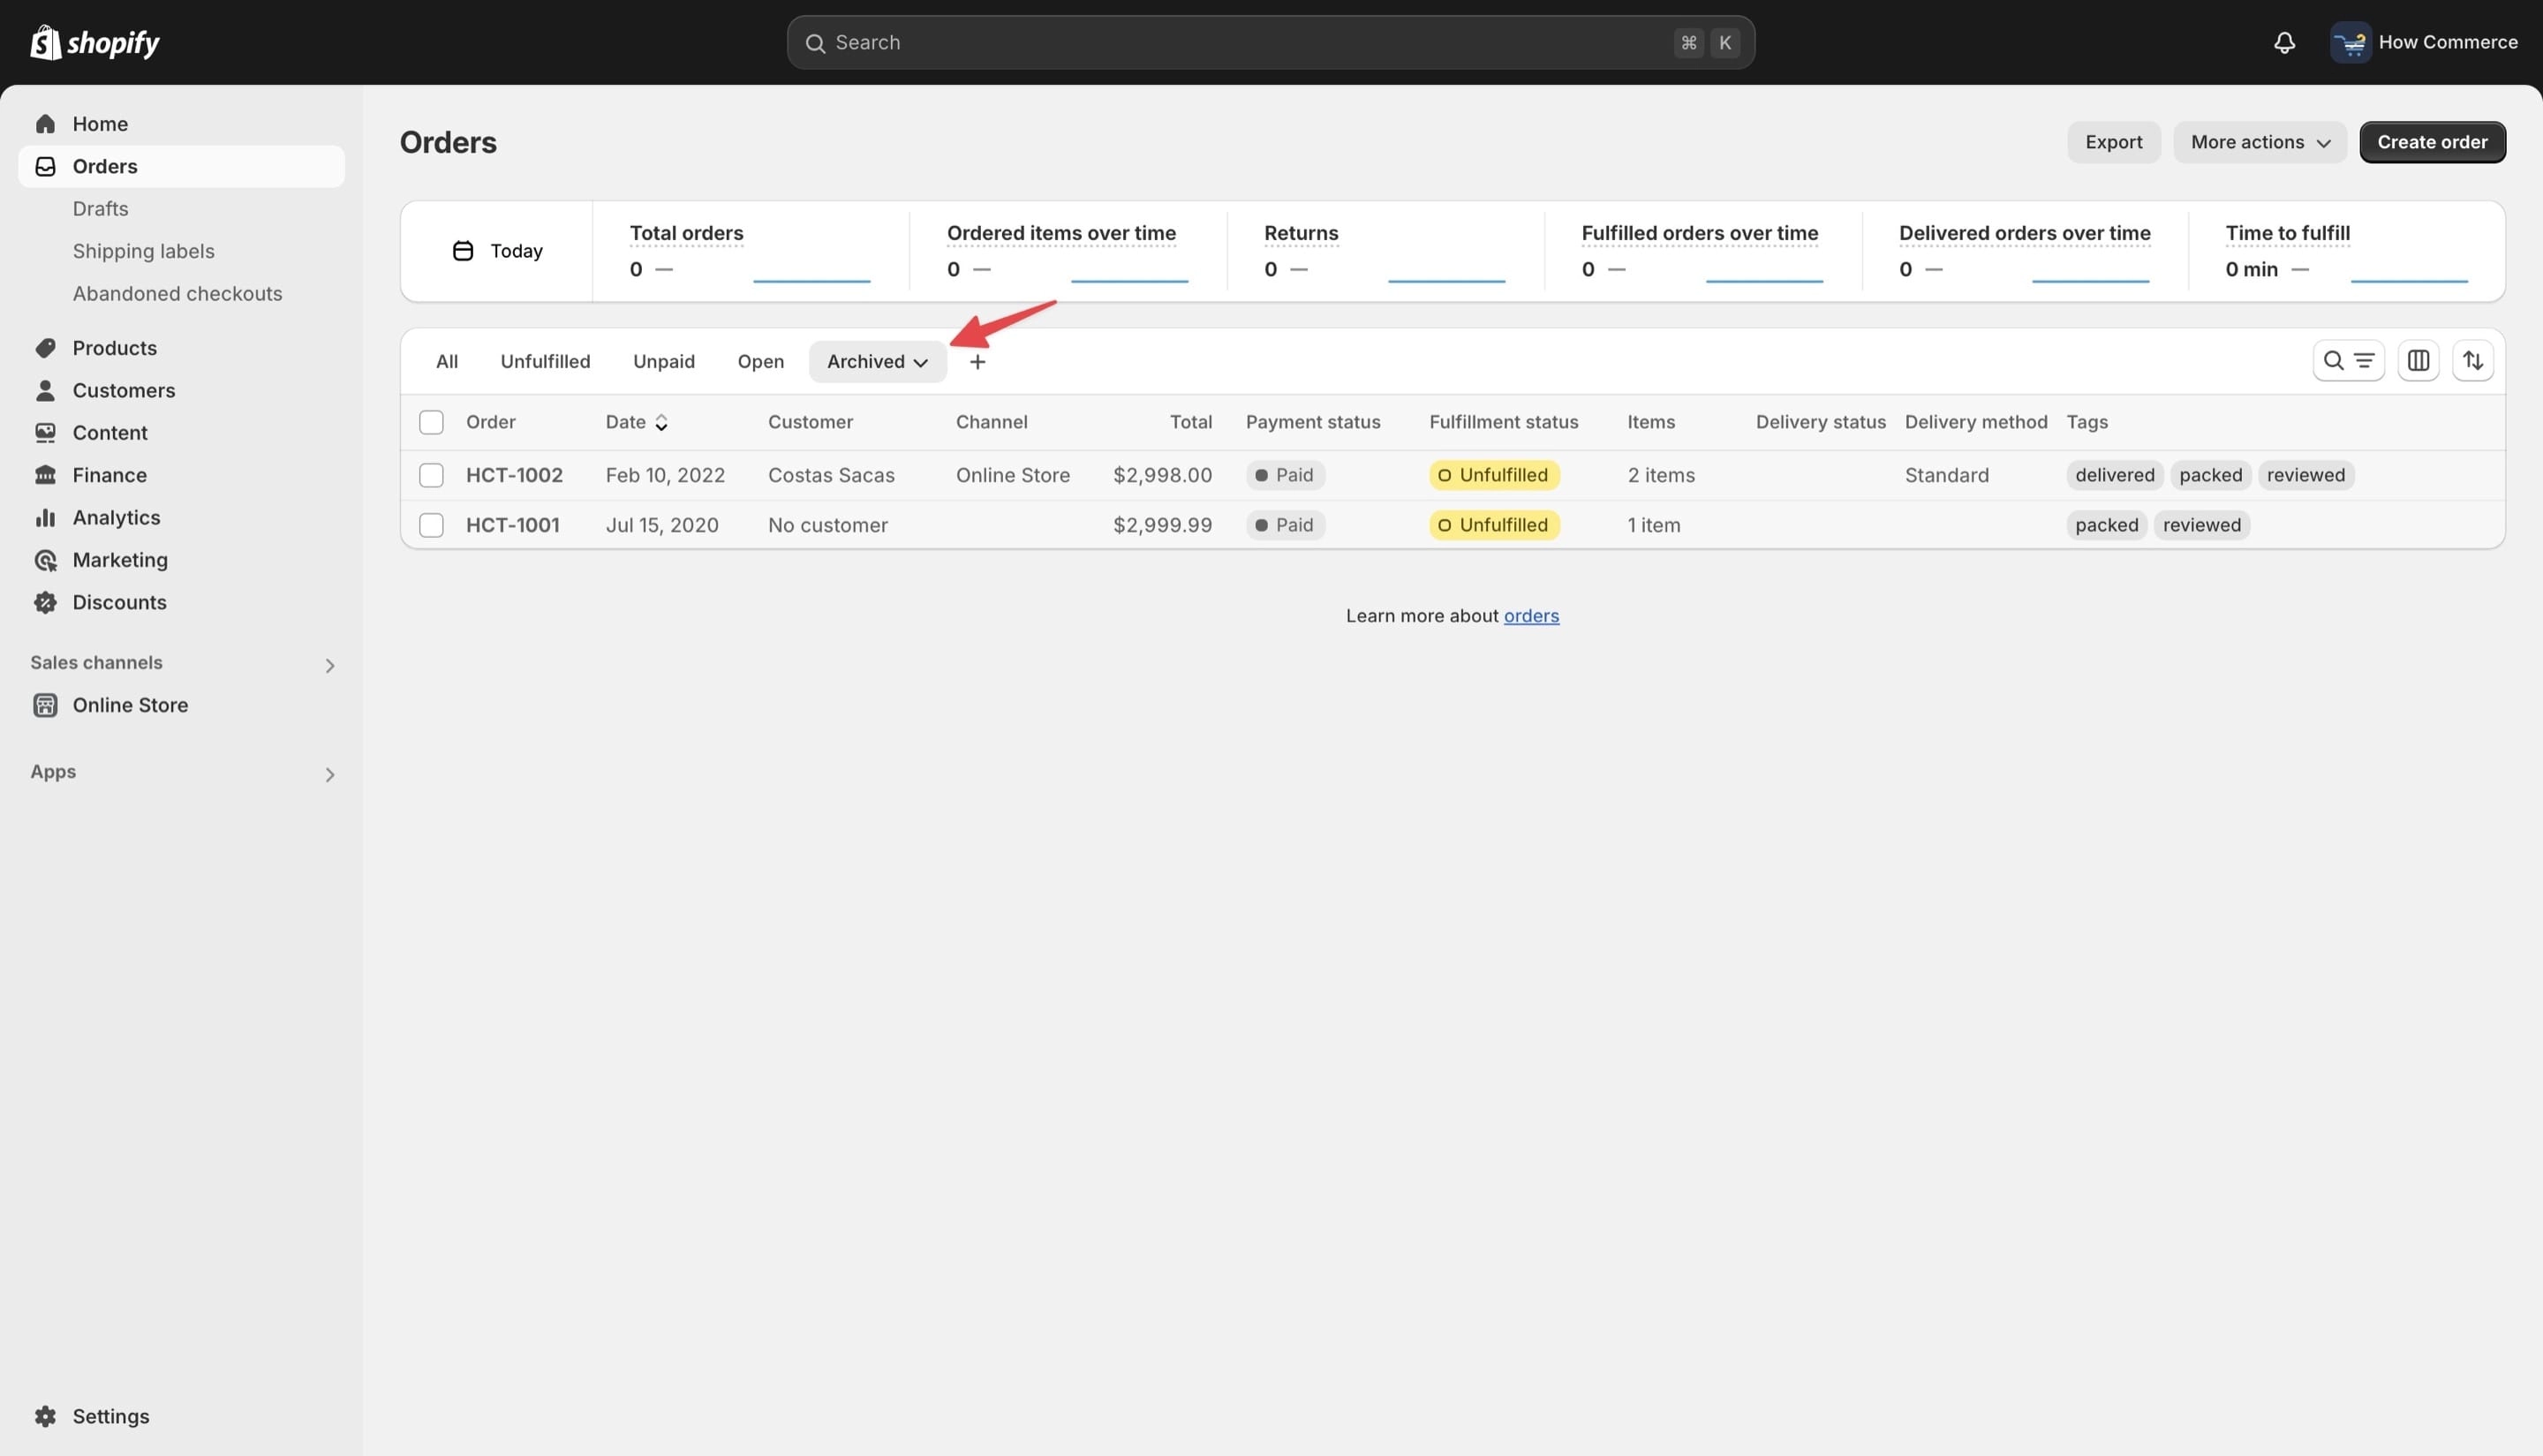The height and width of the screenshot is (1456, 2543).
Task: Click the delivered tag on HCT-1002
Action: [2114, 475]
